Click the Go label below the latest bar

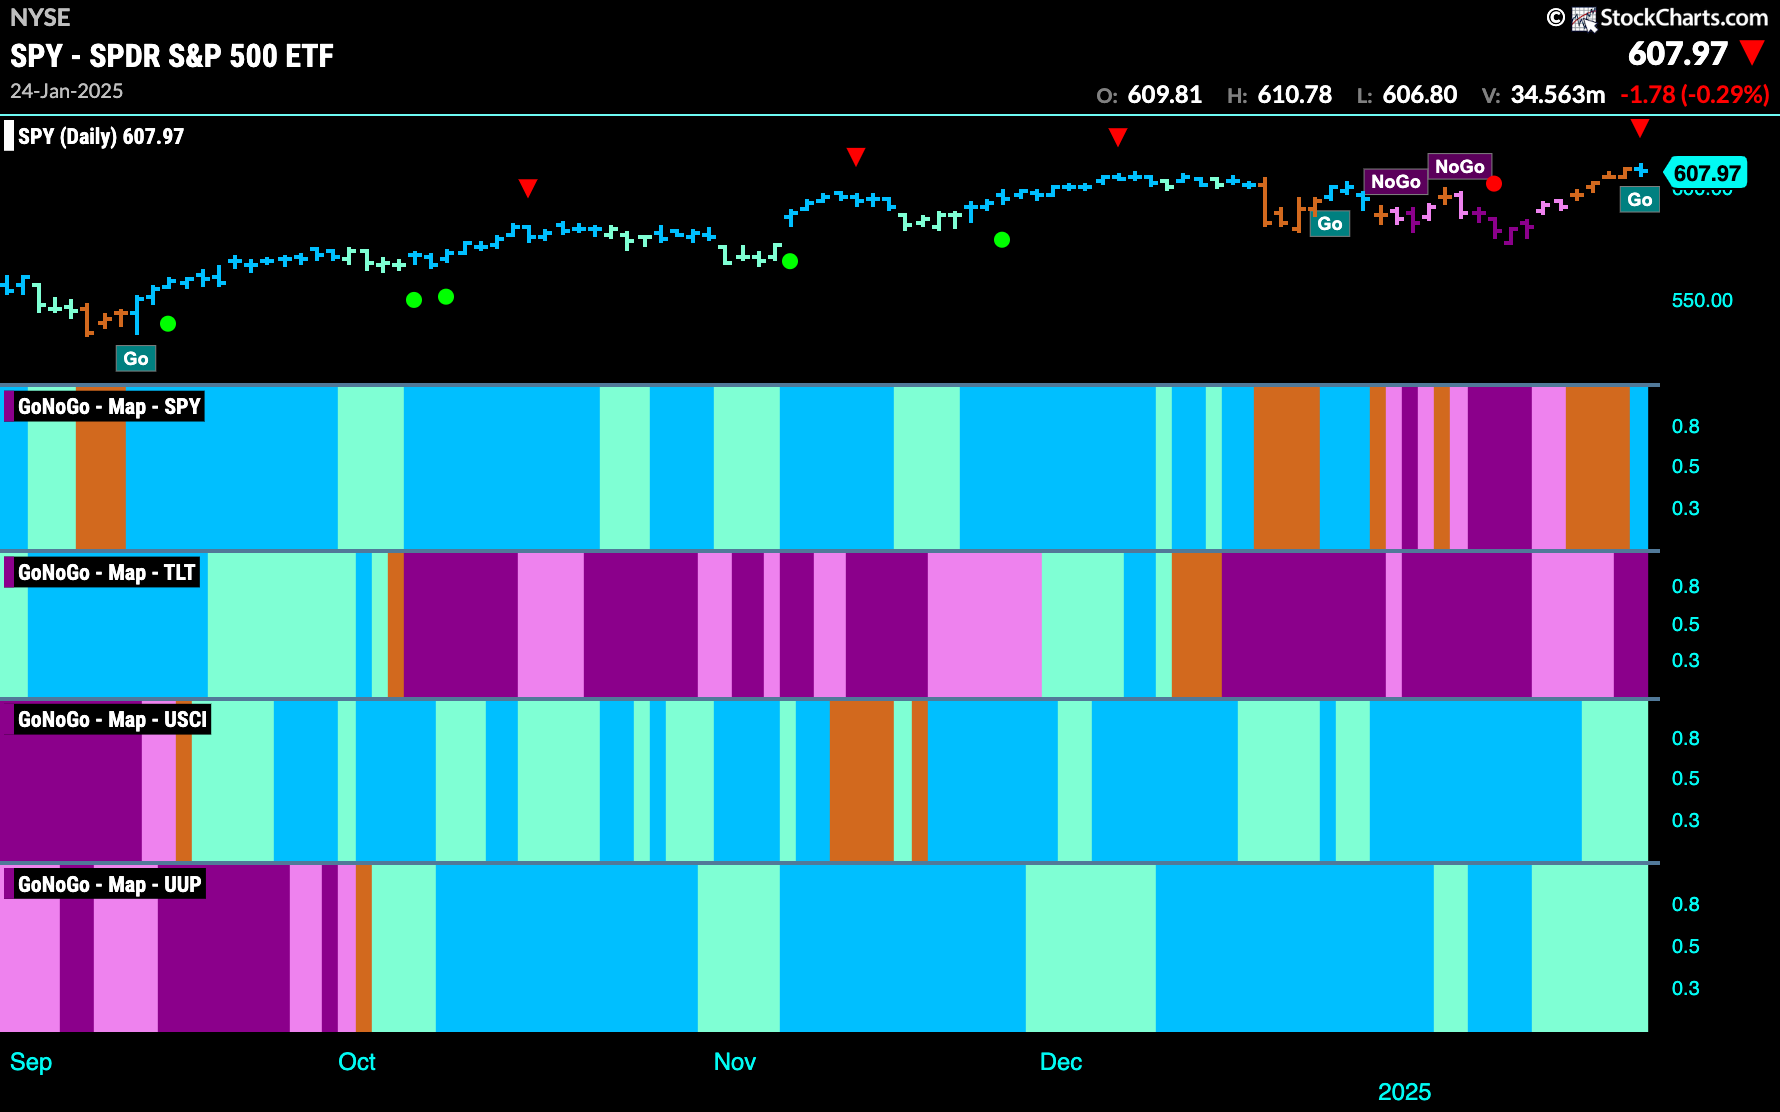(1640, 199)
